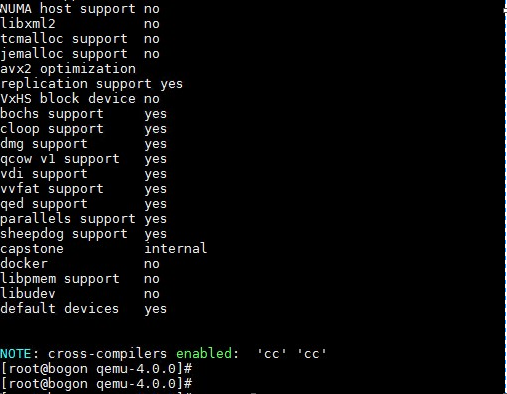This screenshot has height=394, width=507.
Task: Click the 'VxHS block device' text
Action: click(x=68, y=99)
